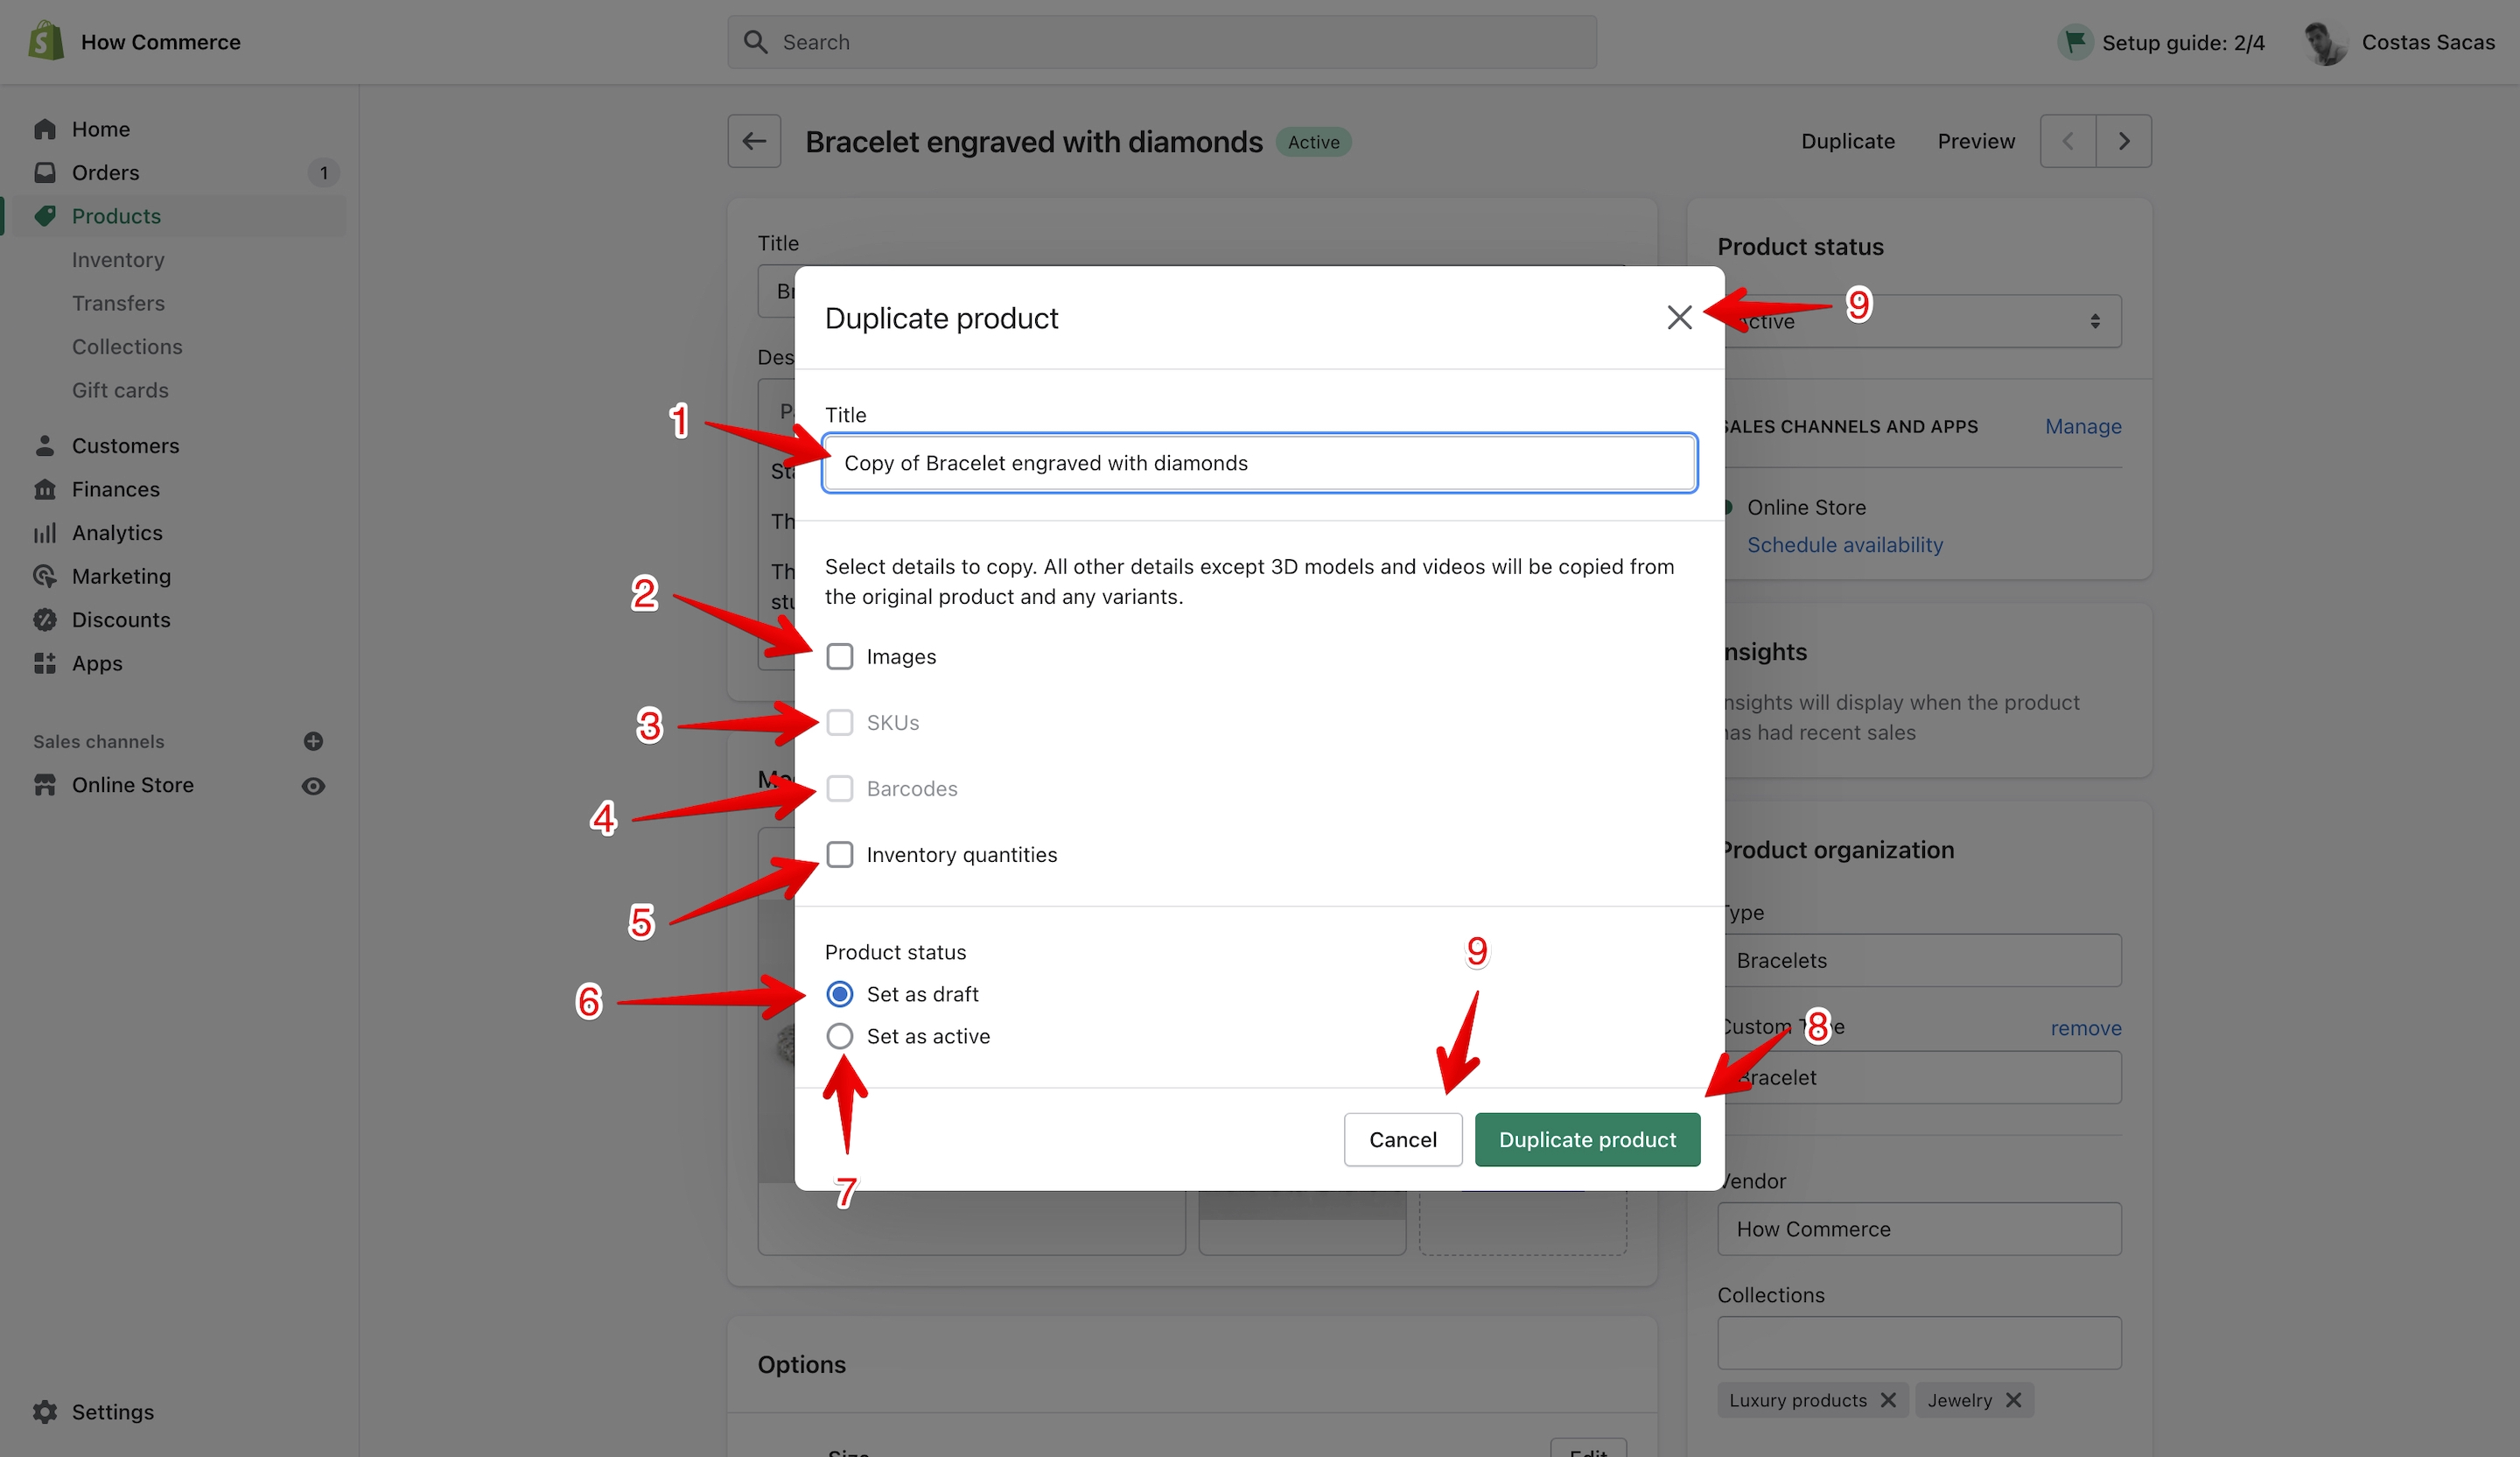The height and width of the screenshot is (1457, 2520).
Task: Click the Collections search field
Action: 1920,1343
